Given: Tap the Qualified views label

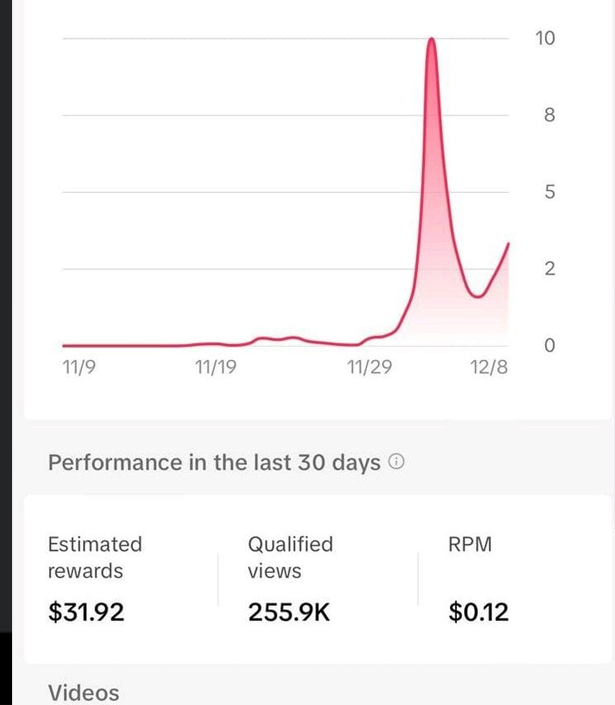Looking at the screenshot, I should click(x=290, y=557).
